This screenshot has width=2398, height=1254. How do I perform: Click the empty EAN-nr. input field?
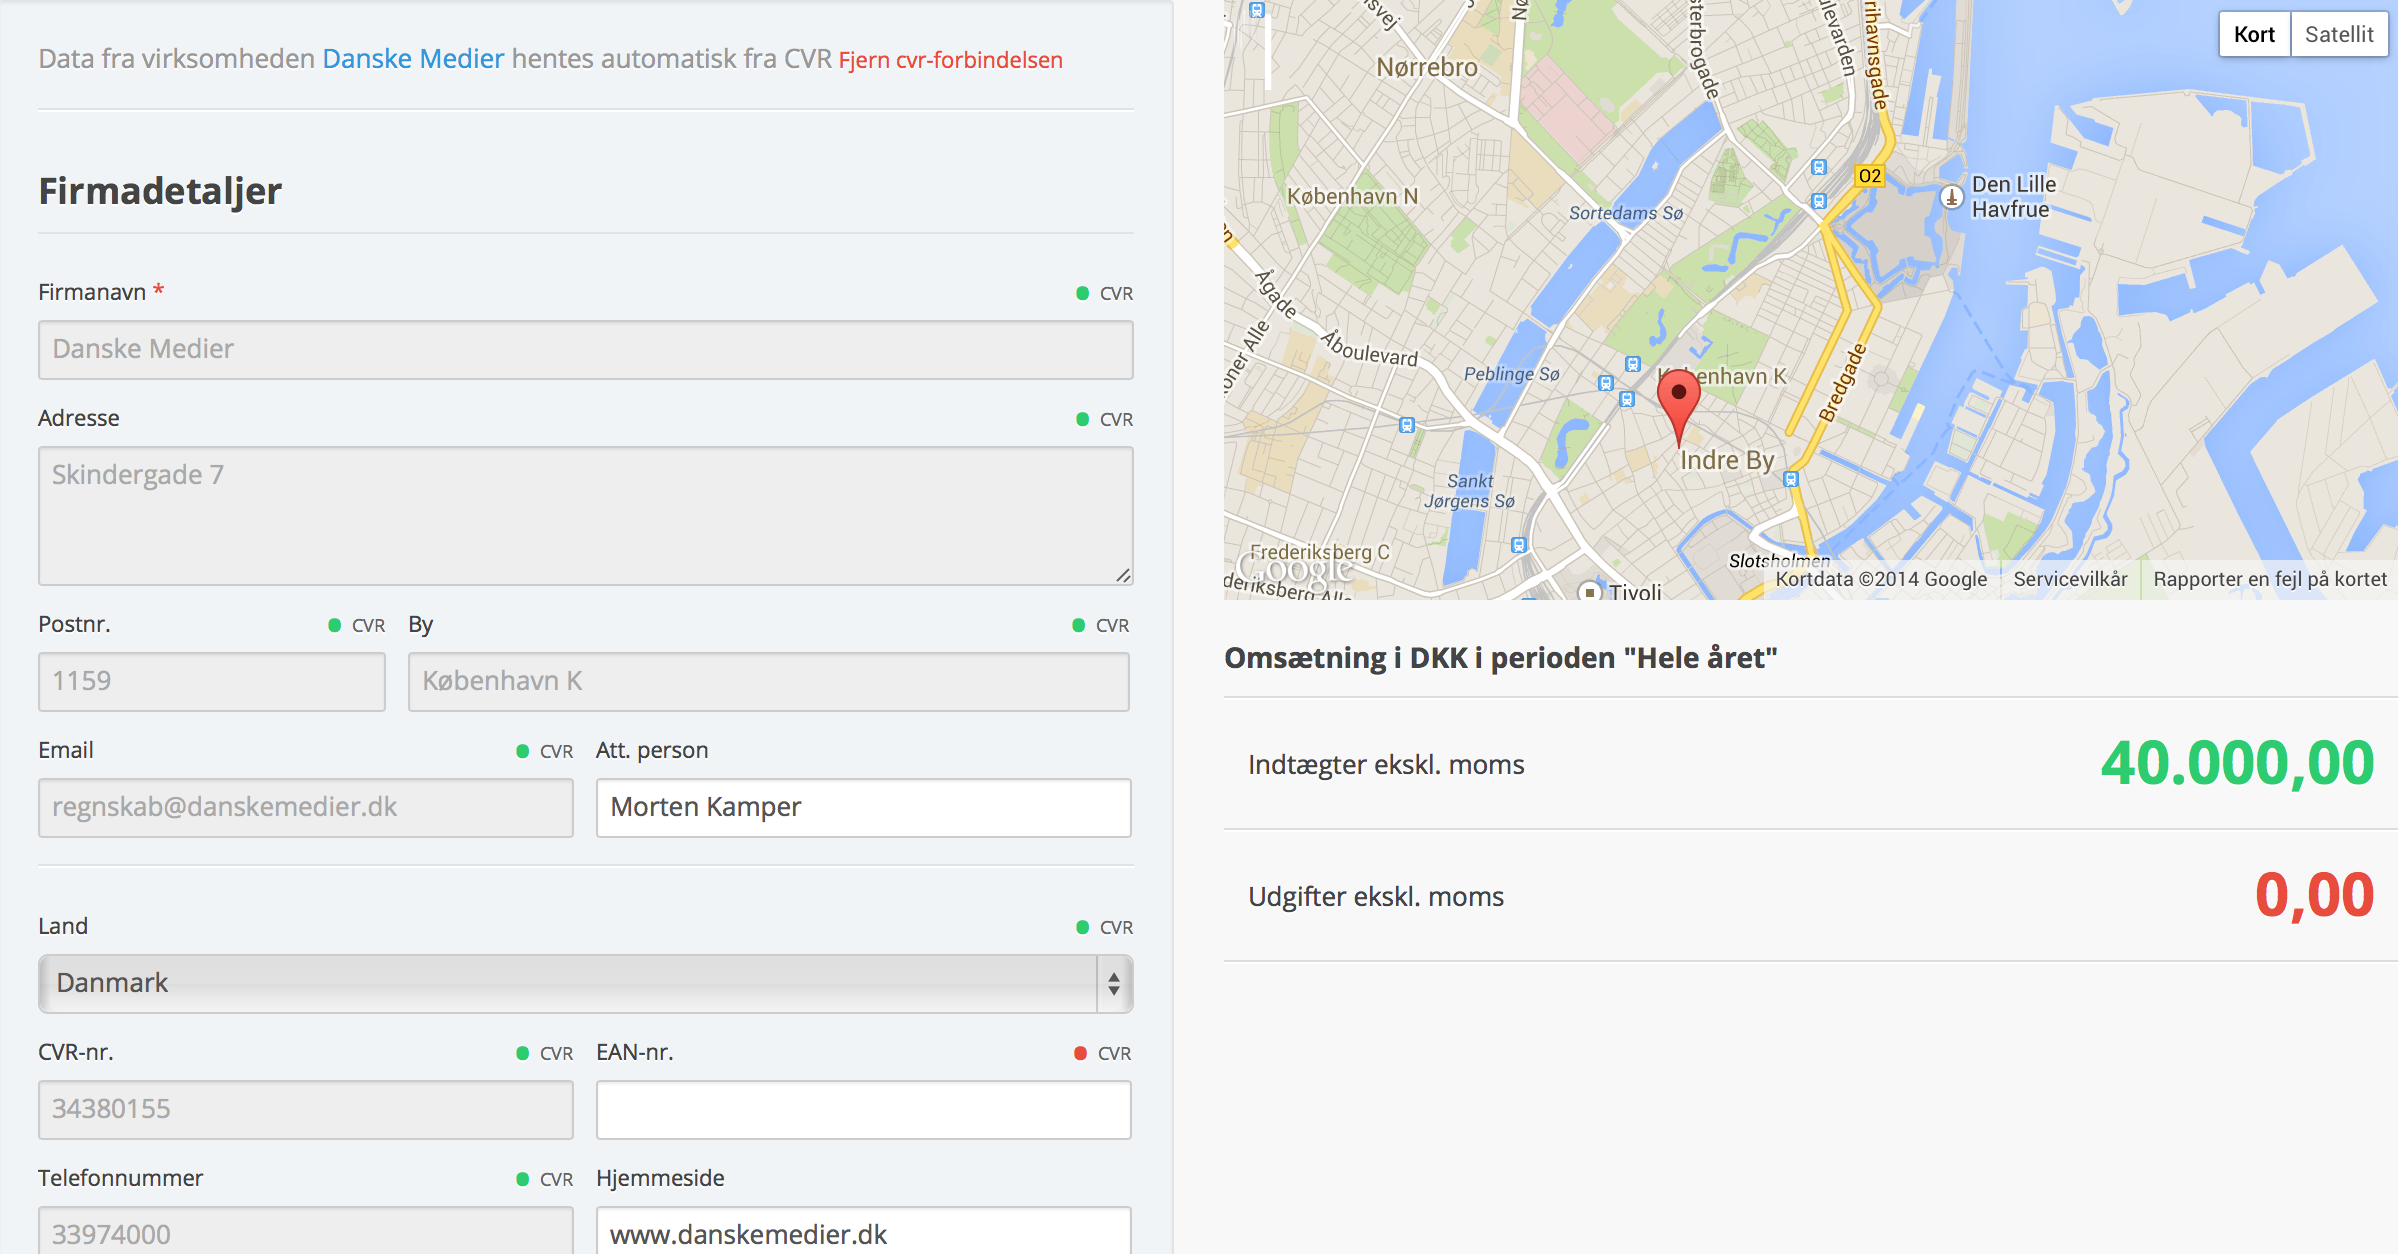click(863, 1109)
